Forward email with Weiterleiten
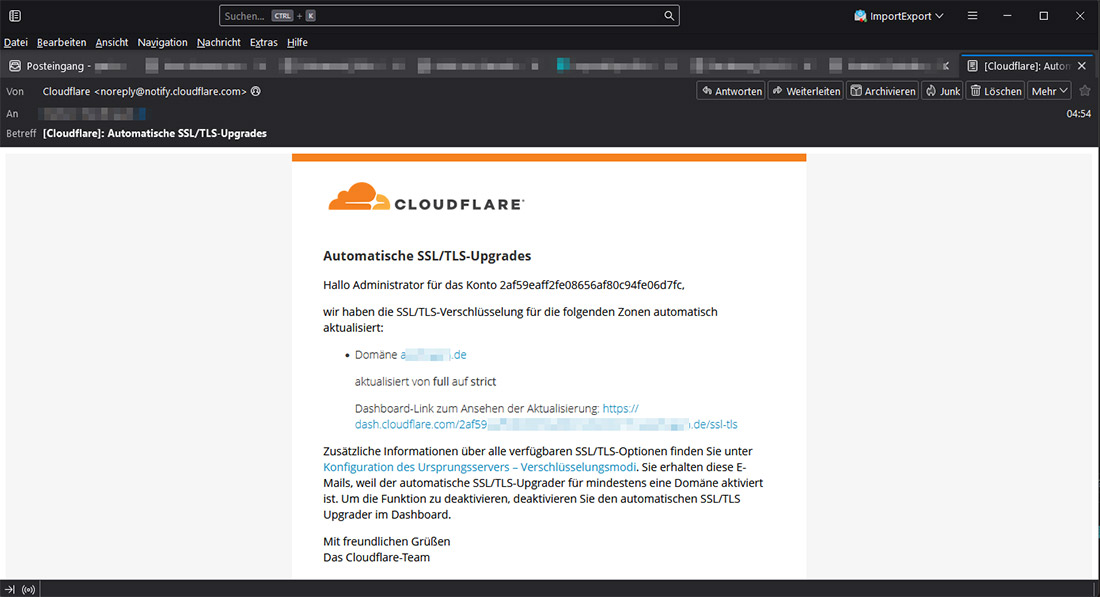The image size is (1100, 597). click(x=805, y=91)
